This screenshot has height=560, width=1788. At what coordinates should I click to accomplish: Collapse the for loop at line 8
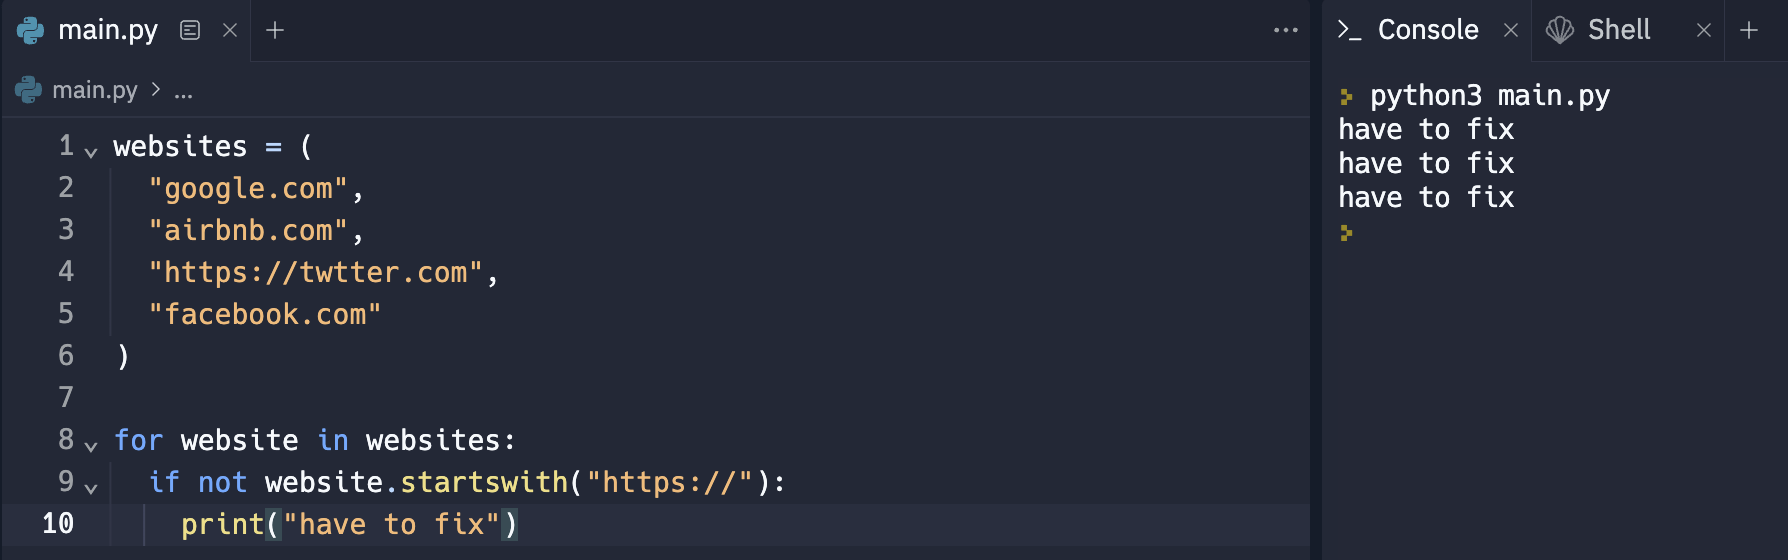[x=91, y=446]
